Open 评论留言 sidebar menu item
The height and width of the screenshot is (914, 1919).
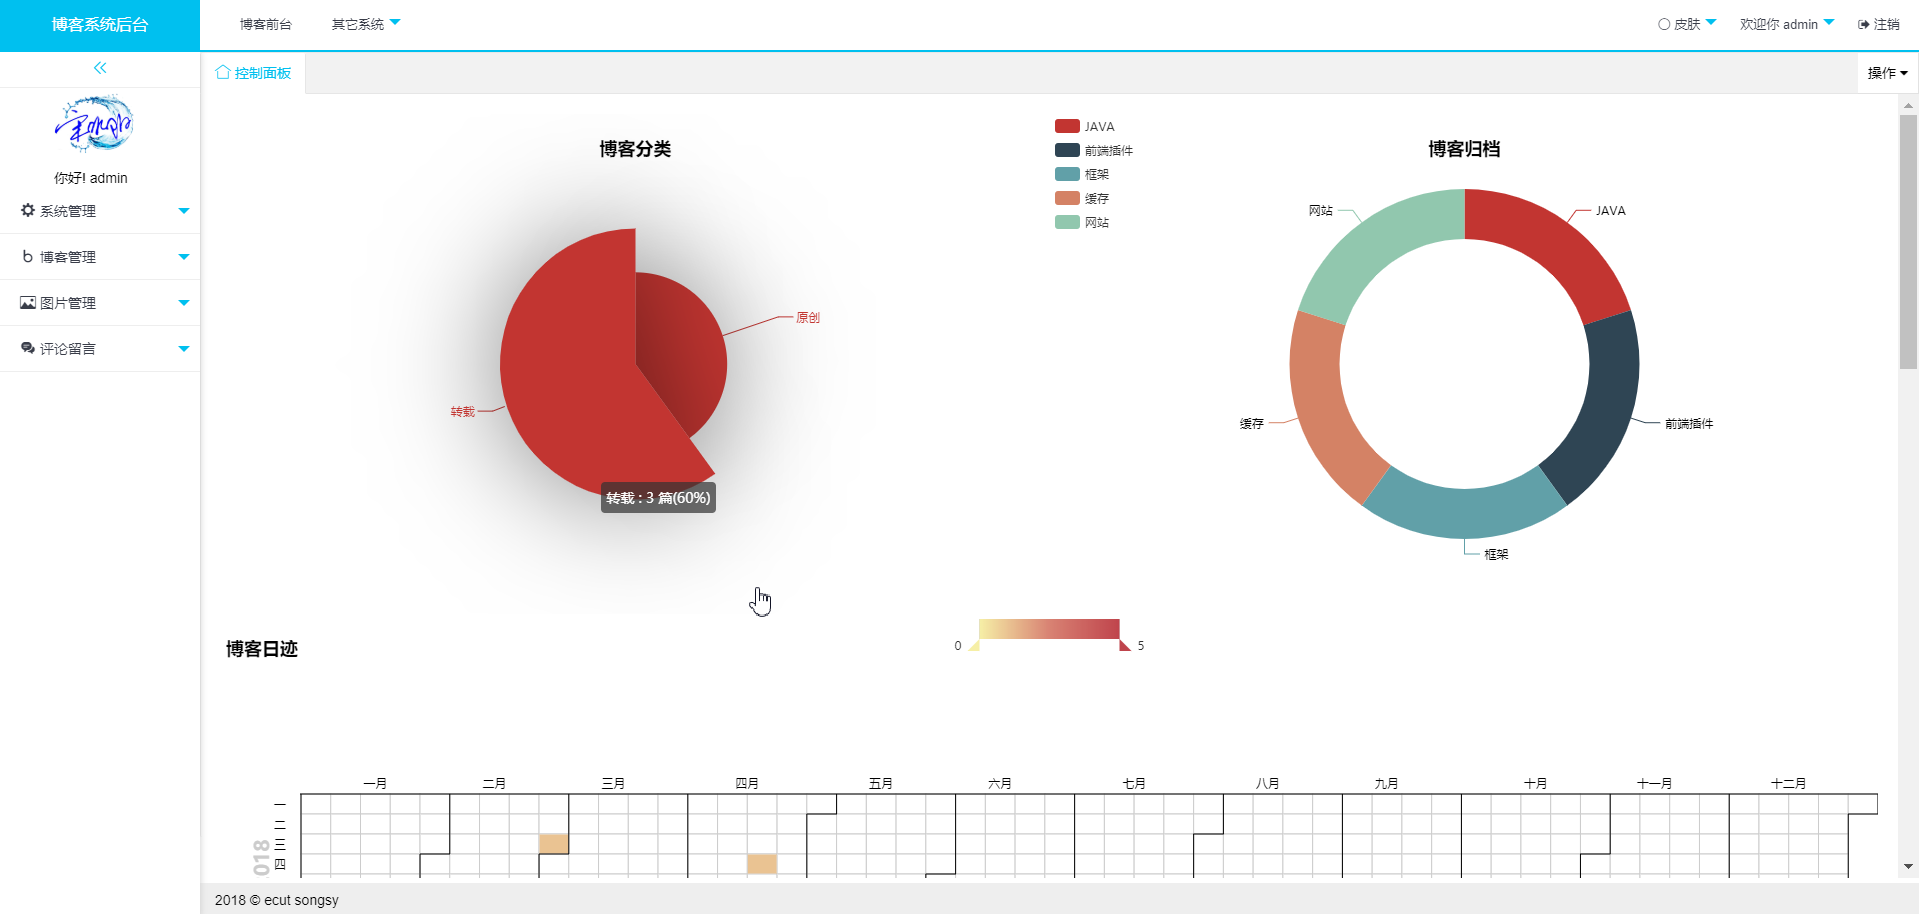tap(100, 348)
